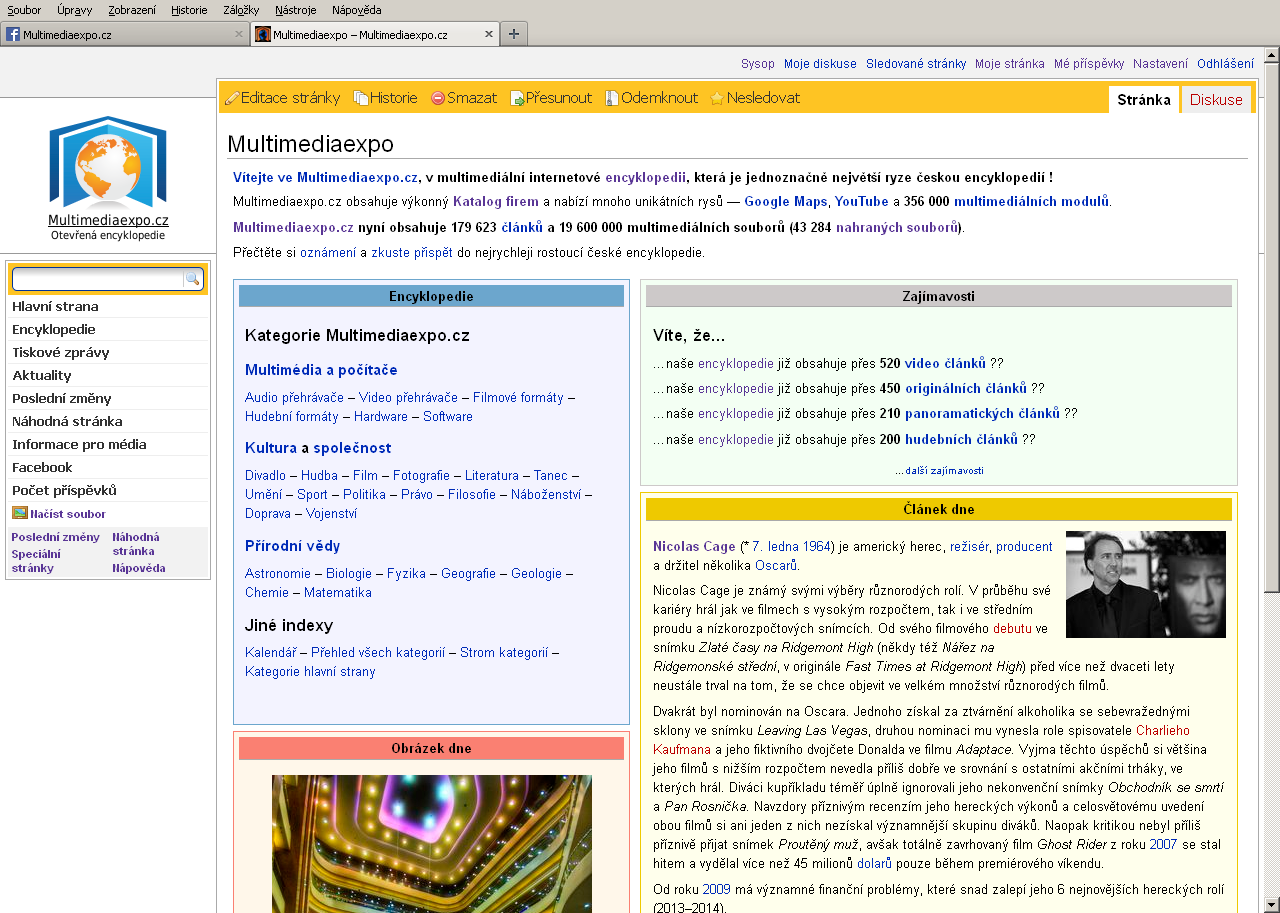Image resolution: width=1280 pixels, height=913 pixels.
Task: Open the Astronomie category link
Action: point(278,573)
